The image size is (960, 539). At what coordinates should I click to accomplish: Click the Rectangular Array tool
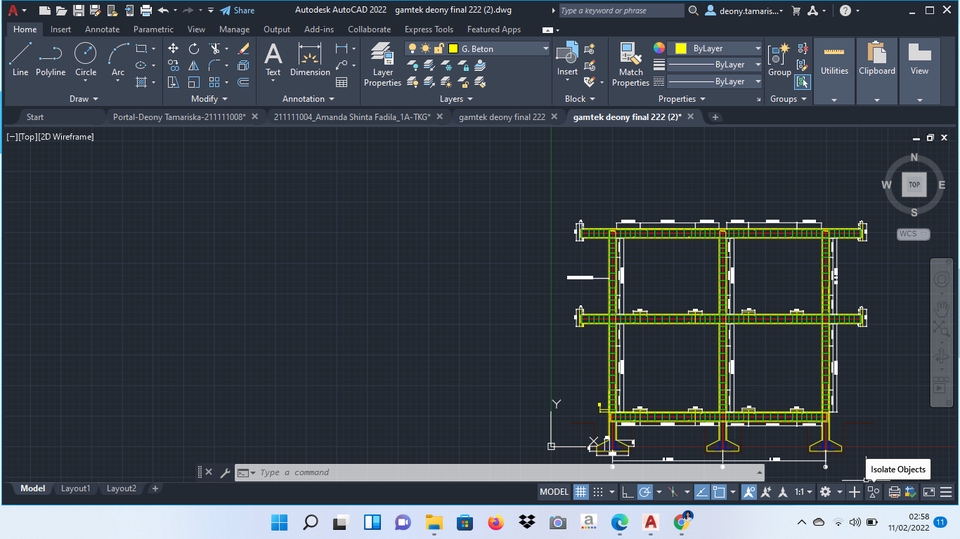click(214, 81)
